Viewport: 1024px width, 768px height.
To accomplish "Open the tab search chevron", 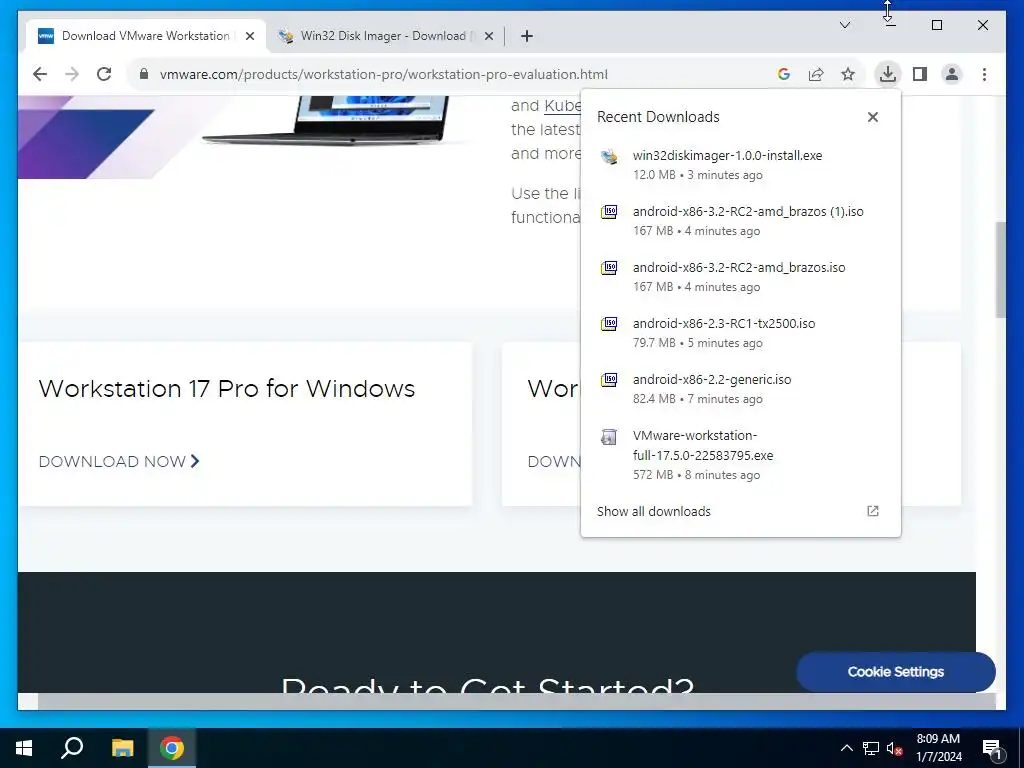I will (844, 25).
